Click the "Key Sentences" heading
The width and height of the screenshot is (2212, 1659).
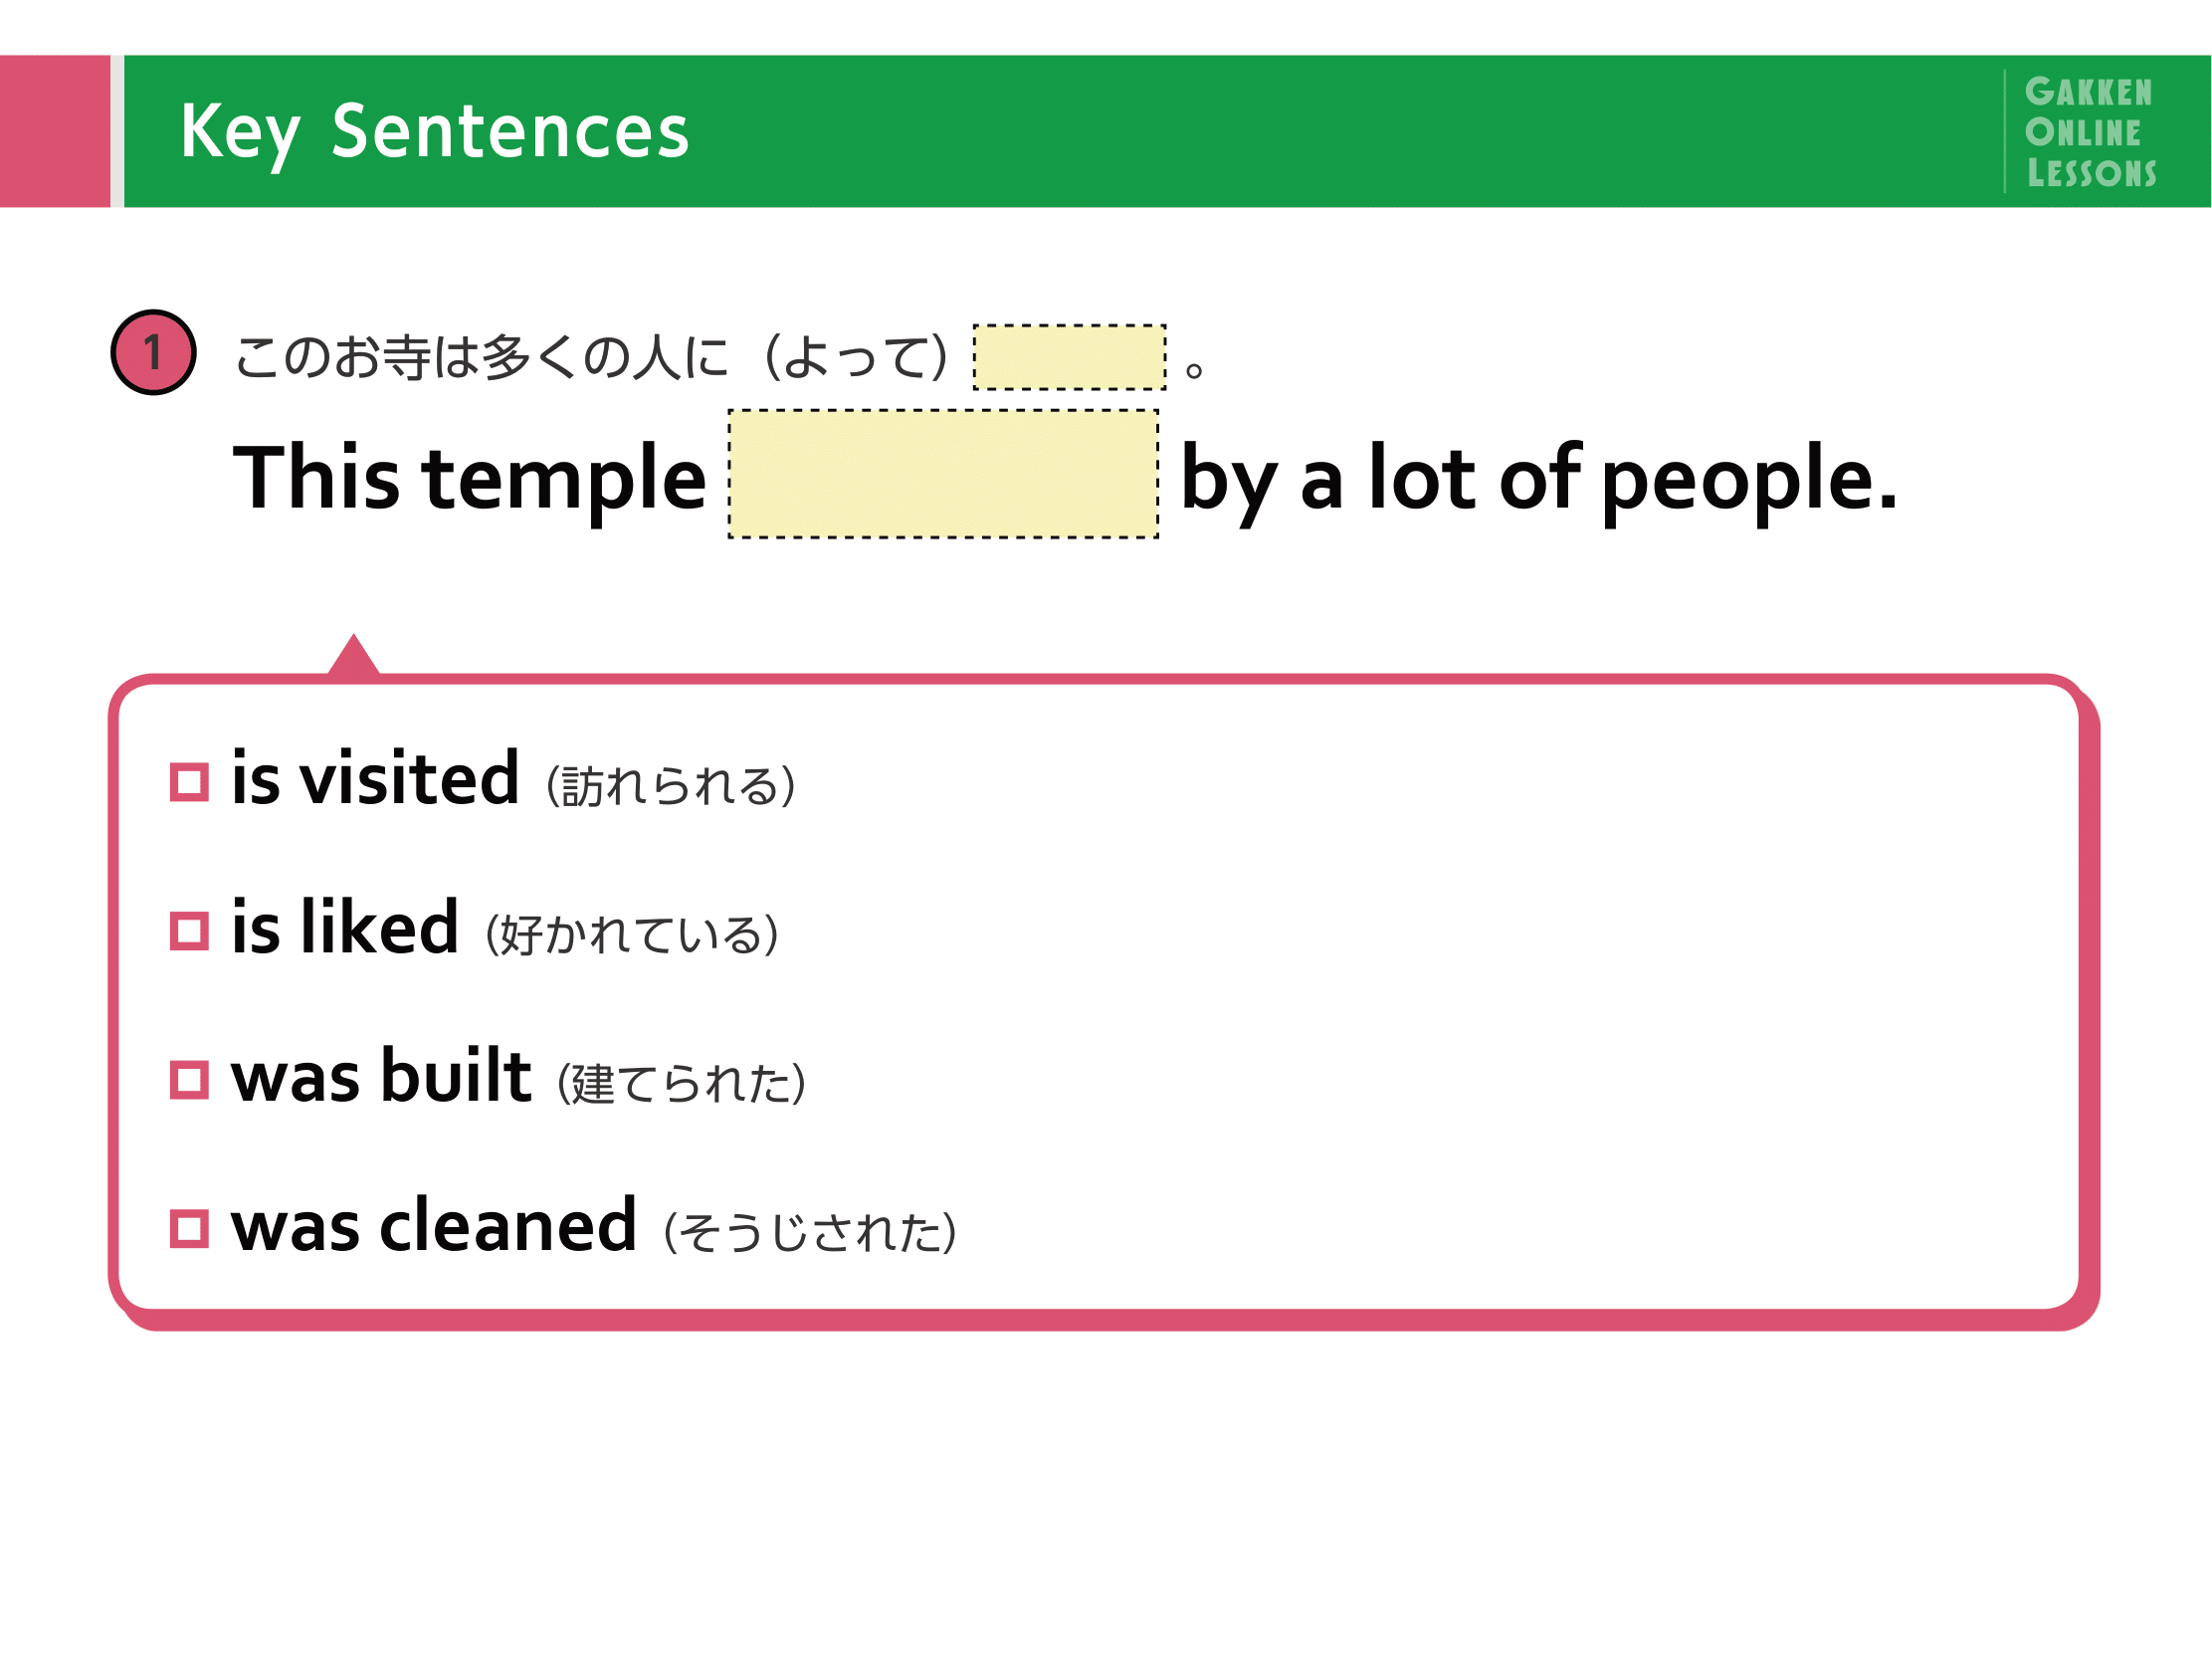pos(435,131)
